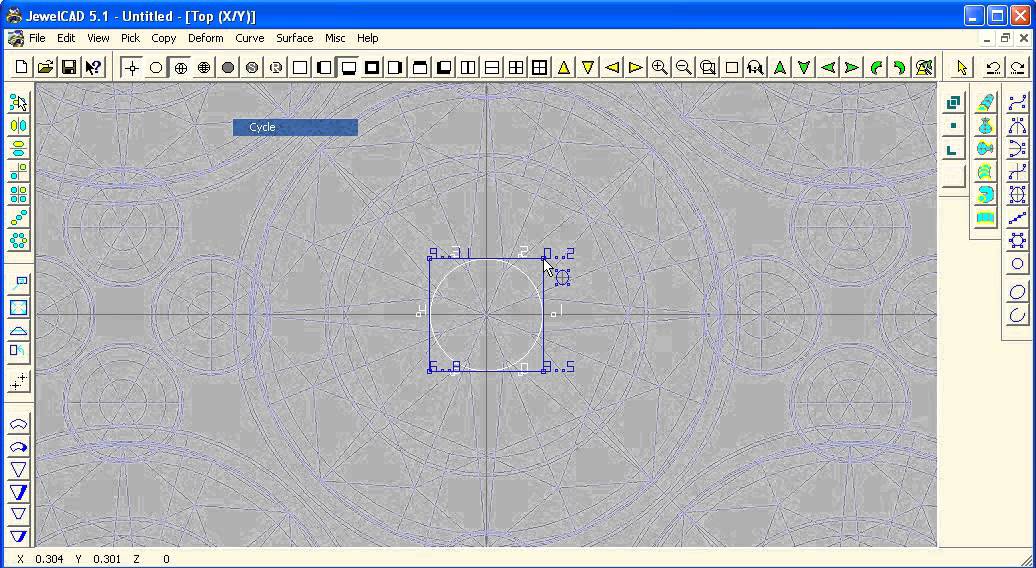
Task: Select the free-form curve tool
Action: [x=1018, y=102]
